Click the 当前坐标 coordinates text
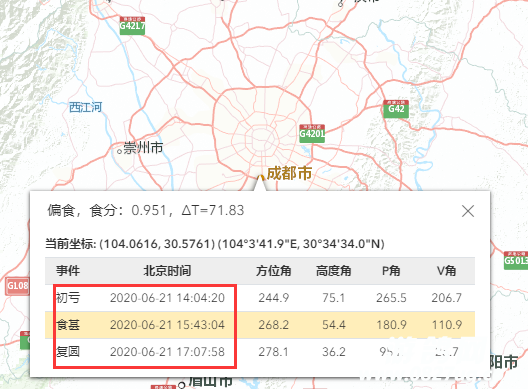 [x=215, y=244]
